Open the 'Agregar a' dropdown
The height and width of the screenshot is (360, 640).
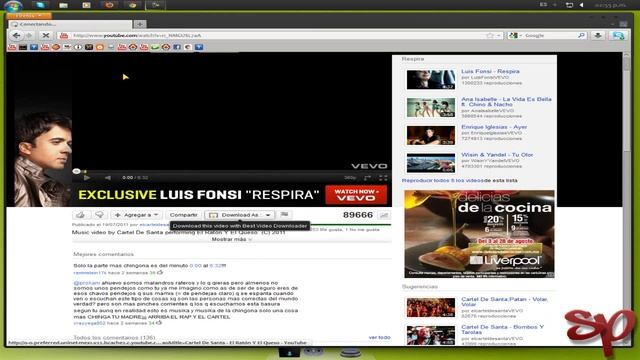[136, 215]
